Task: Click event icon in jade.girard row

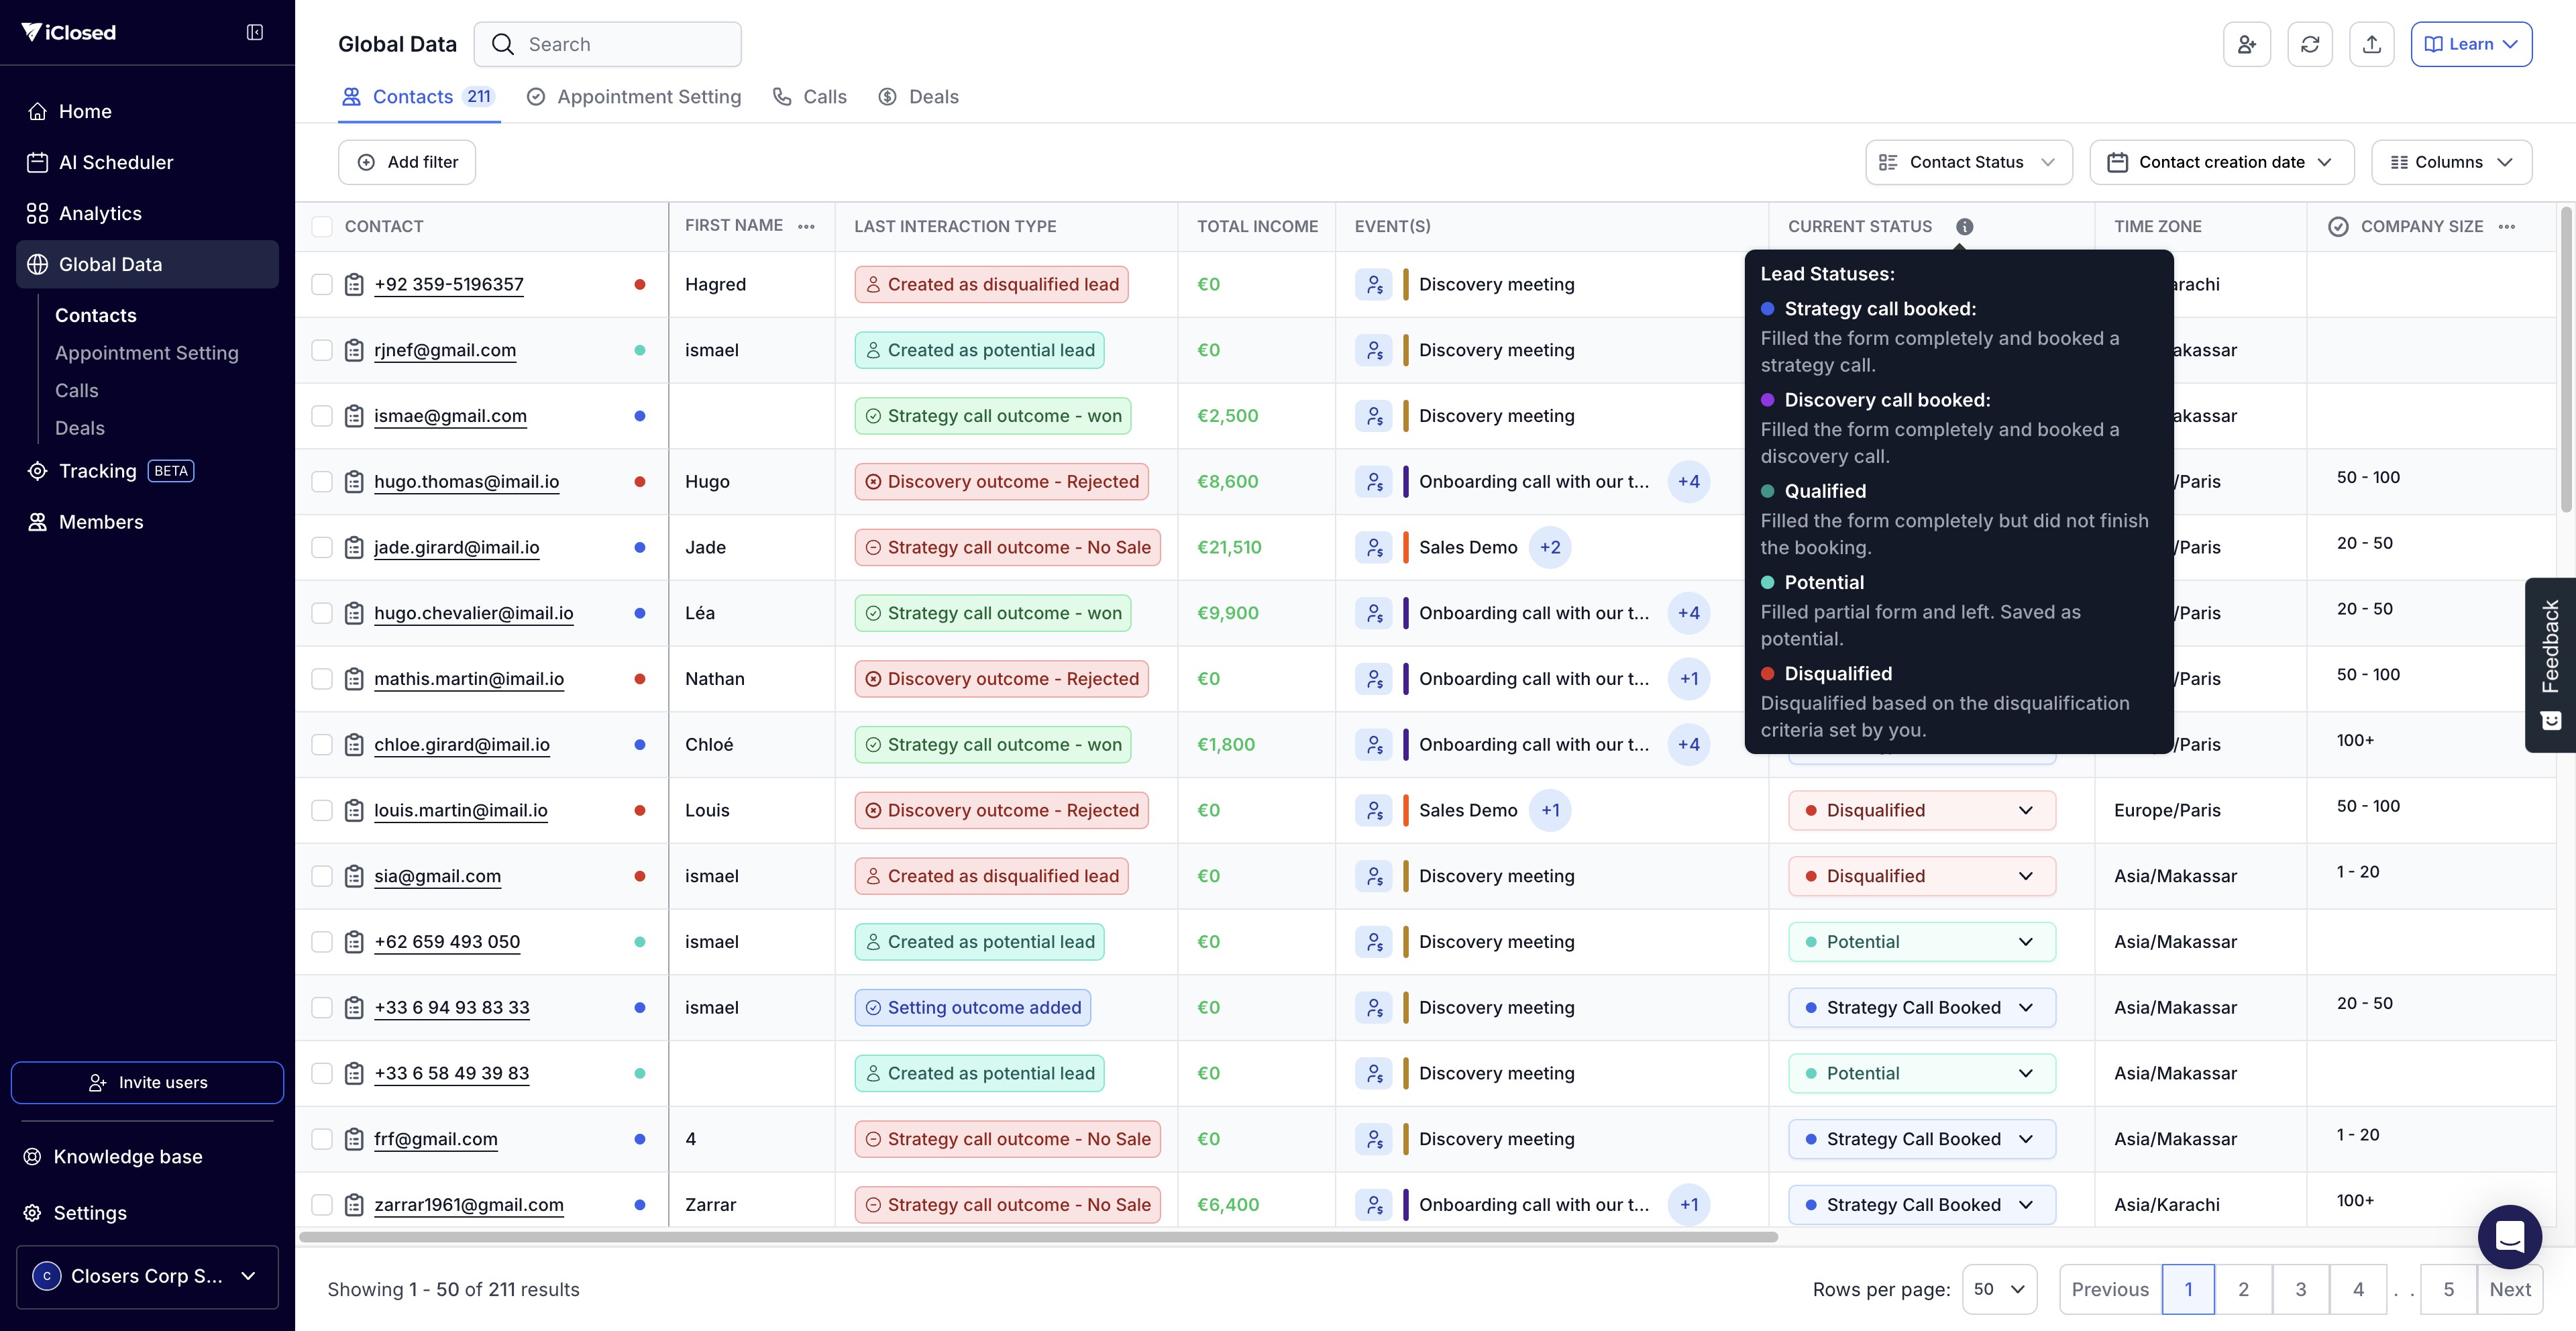Action: coord(1373,547)
